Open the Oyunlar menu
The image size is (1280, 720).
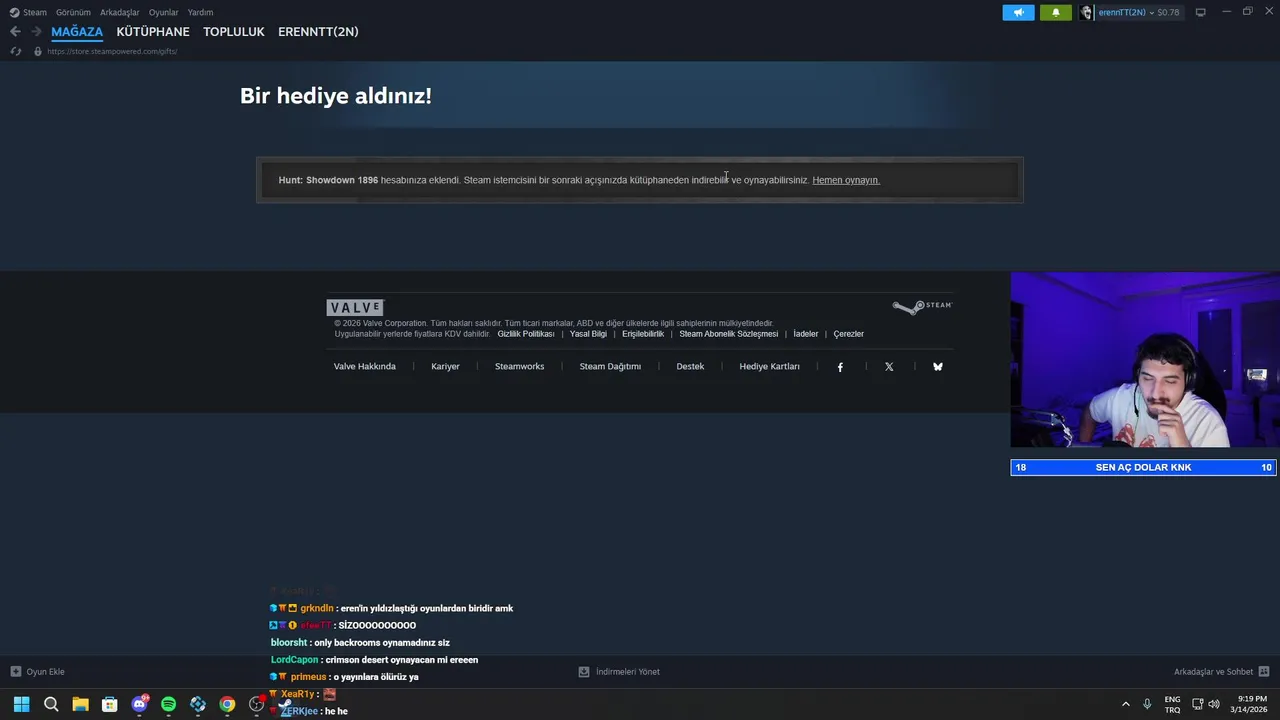[x=163, y=12]
